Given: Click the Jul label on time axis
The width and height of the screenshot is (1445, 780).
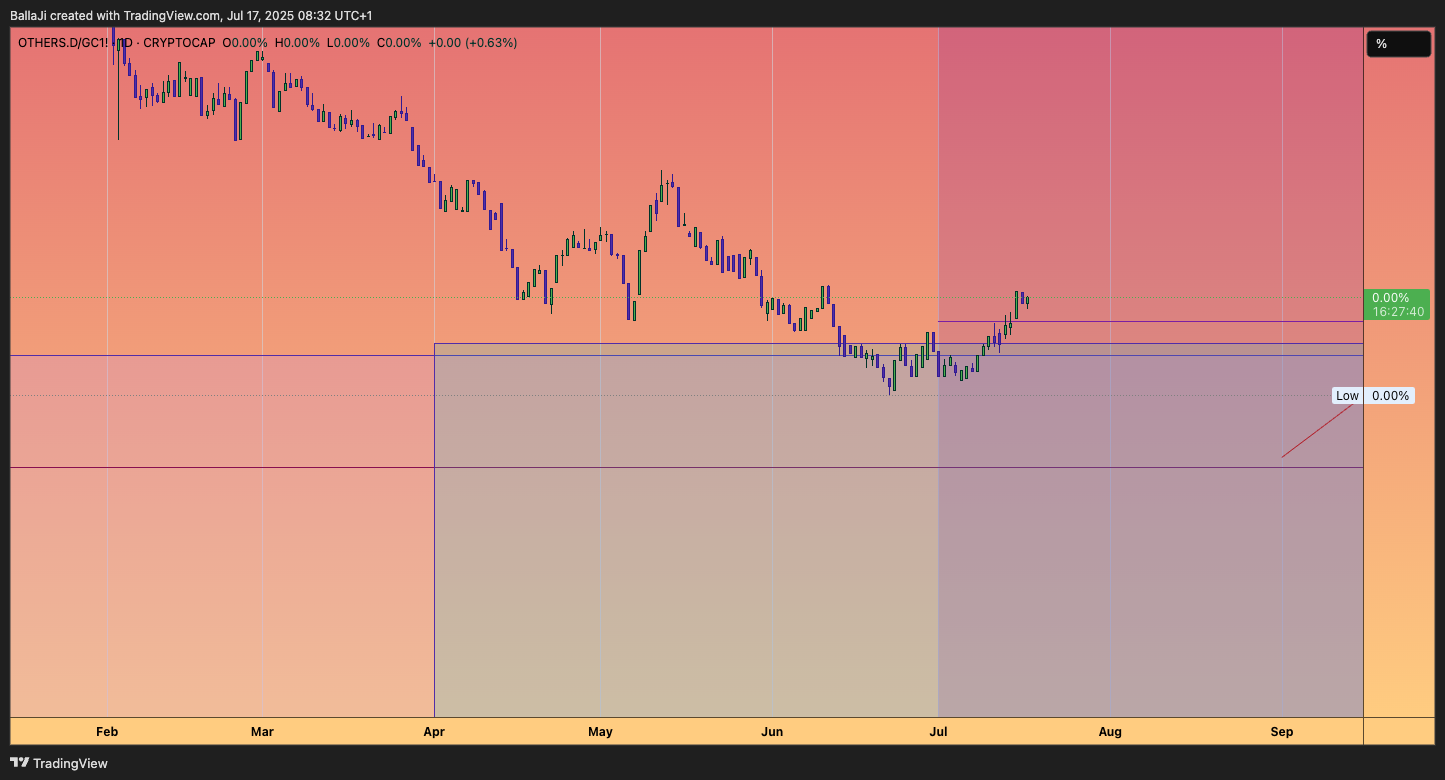Looking at the screenshot, I should [938, 732].
